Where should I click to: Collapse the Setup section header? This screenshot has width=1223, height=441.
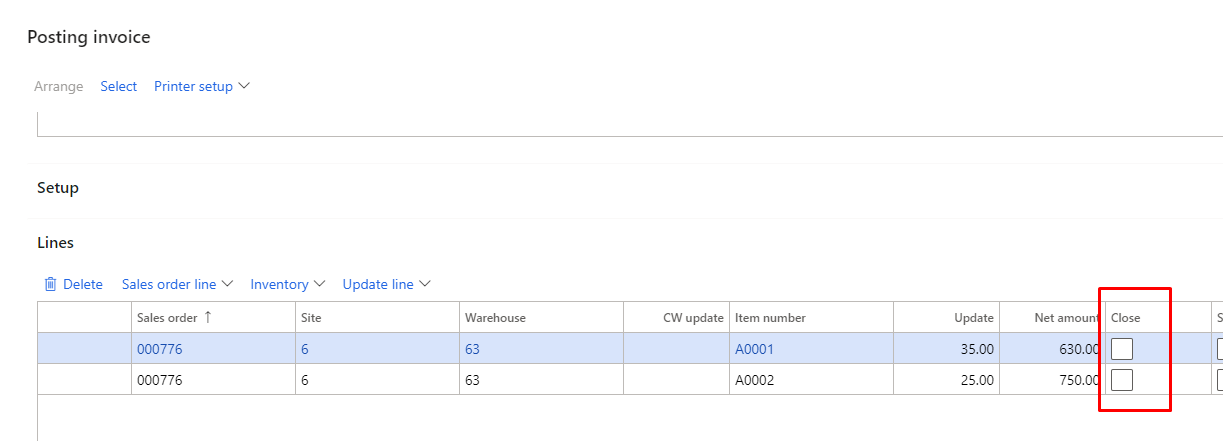click(x=58, y=188)
